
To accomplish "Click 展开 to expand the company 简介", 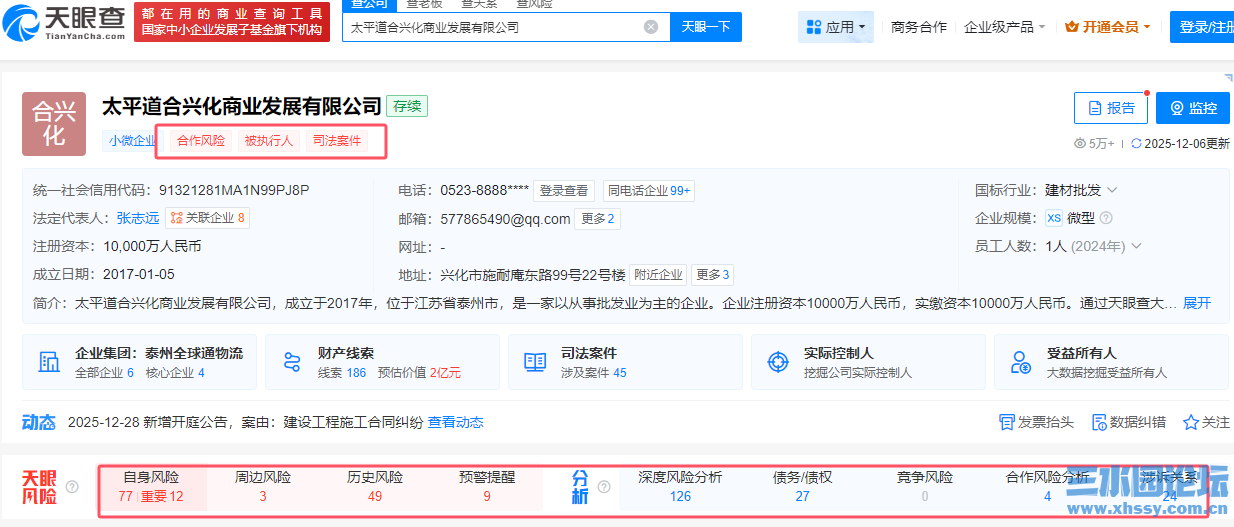I will point(1197,303).
